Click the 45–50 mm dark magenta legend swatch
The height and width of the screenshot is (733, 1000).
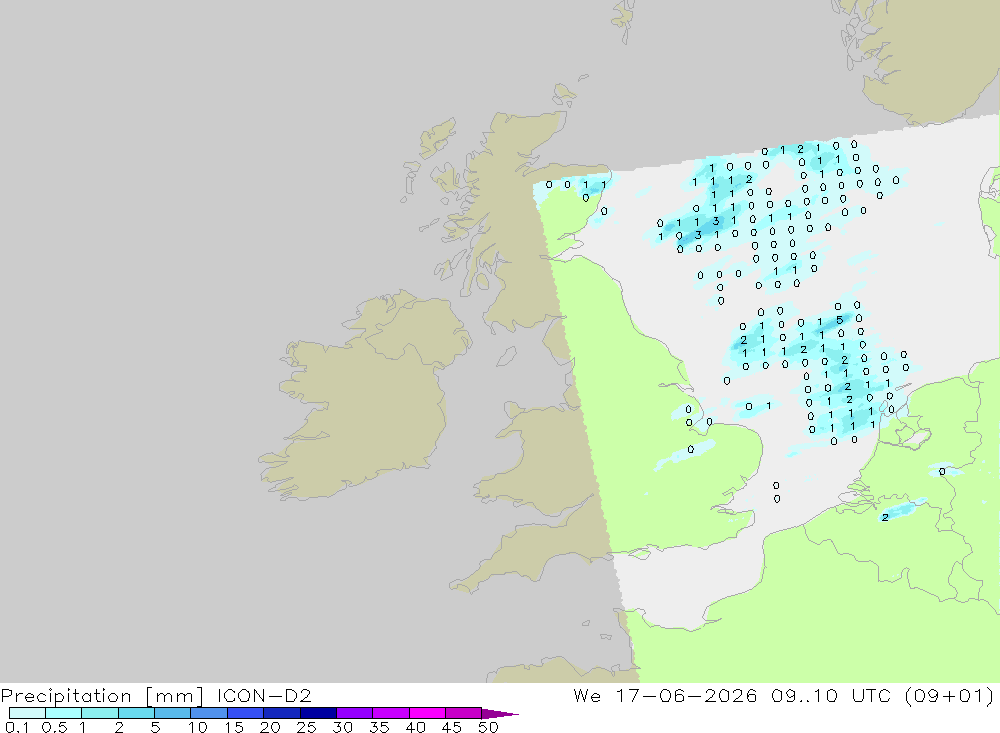tap(463, 713)
